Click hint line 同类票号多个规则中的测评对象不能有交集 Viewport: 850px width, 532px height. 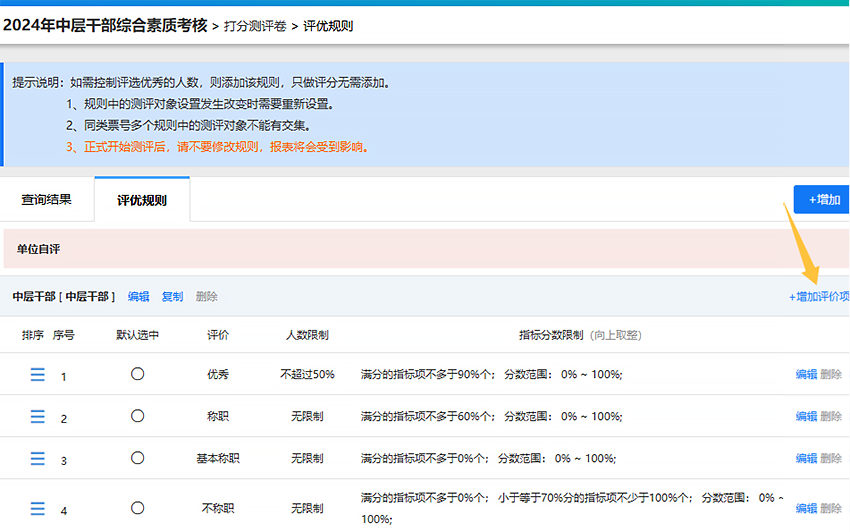pyautogui.click(x=189, y=126)
